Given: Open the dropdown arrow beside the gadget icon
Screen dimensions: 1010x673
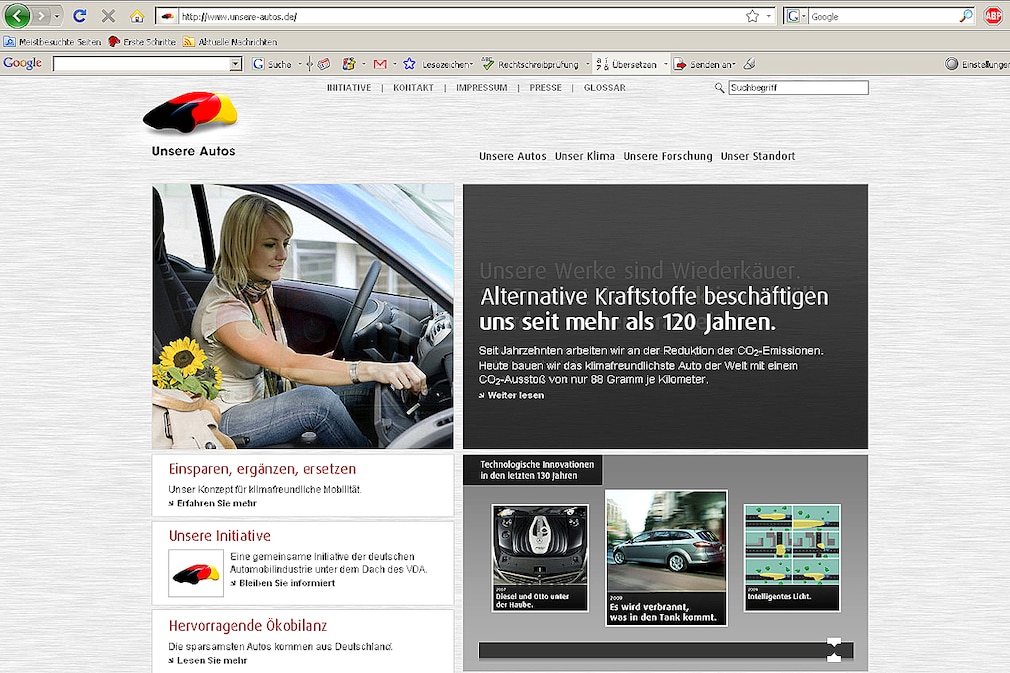Looking at the screenshot, I should pos(363,64).
